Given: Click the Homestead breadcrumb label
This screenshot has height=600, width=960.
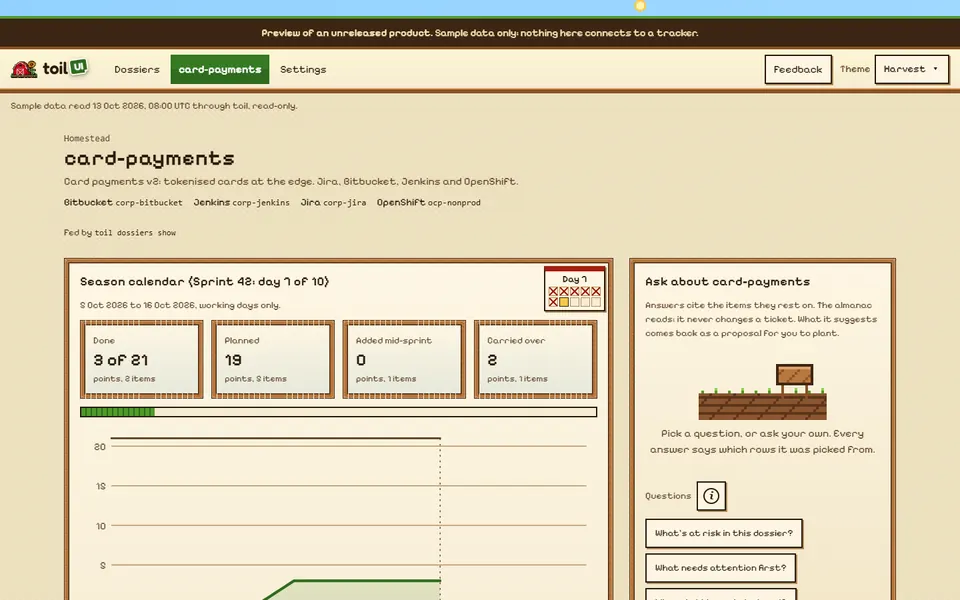Looking at the screenshot, I should click(x=87, y=138).
